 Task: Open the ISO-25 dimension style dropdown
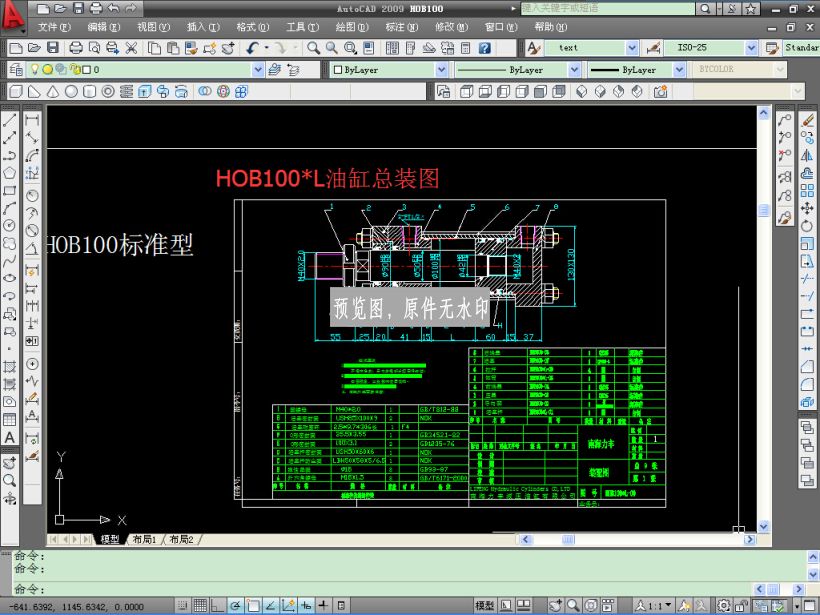point(751,48)
